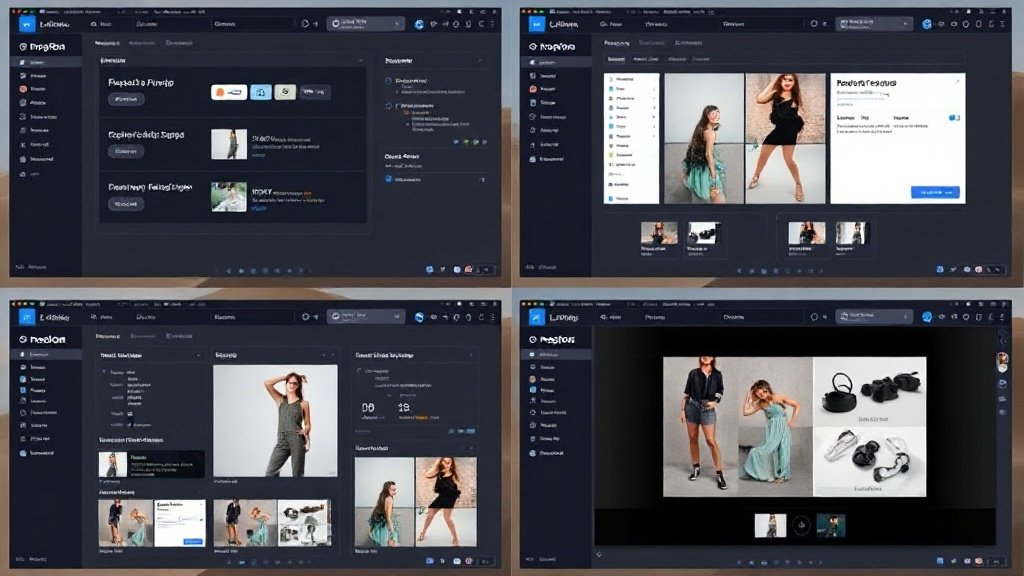Click pill button under third card heading
The image size is (1024, 576).
click(x=126, y=204)
